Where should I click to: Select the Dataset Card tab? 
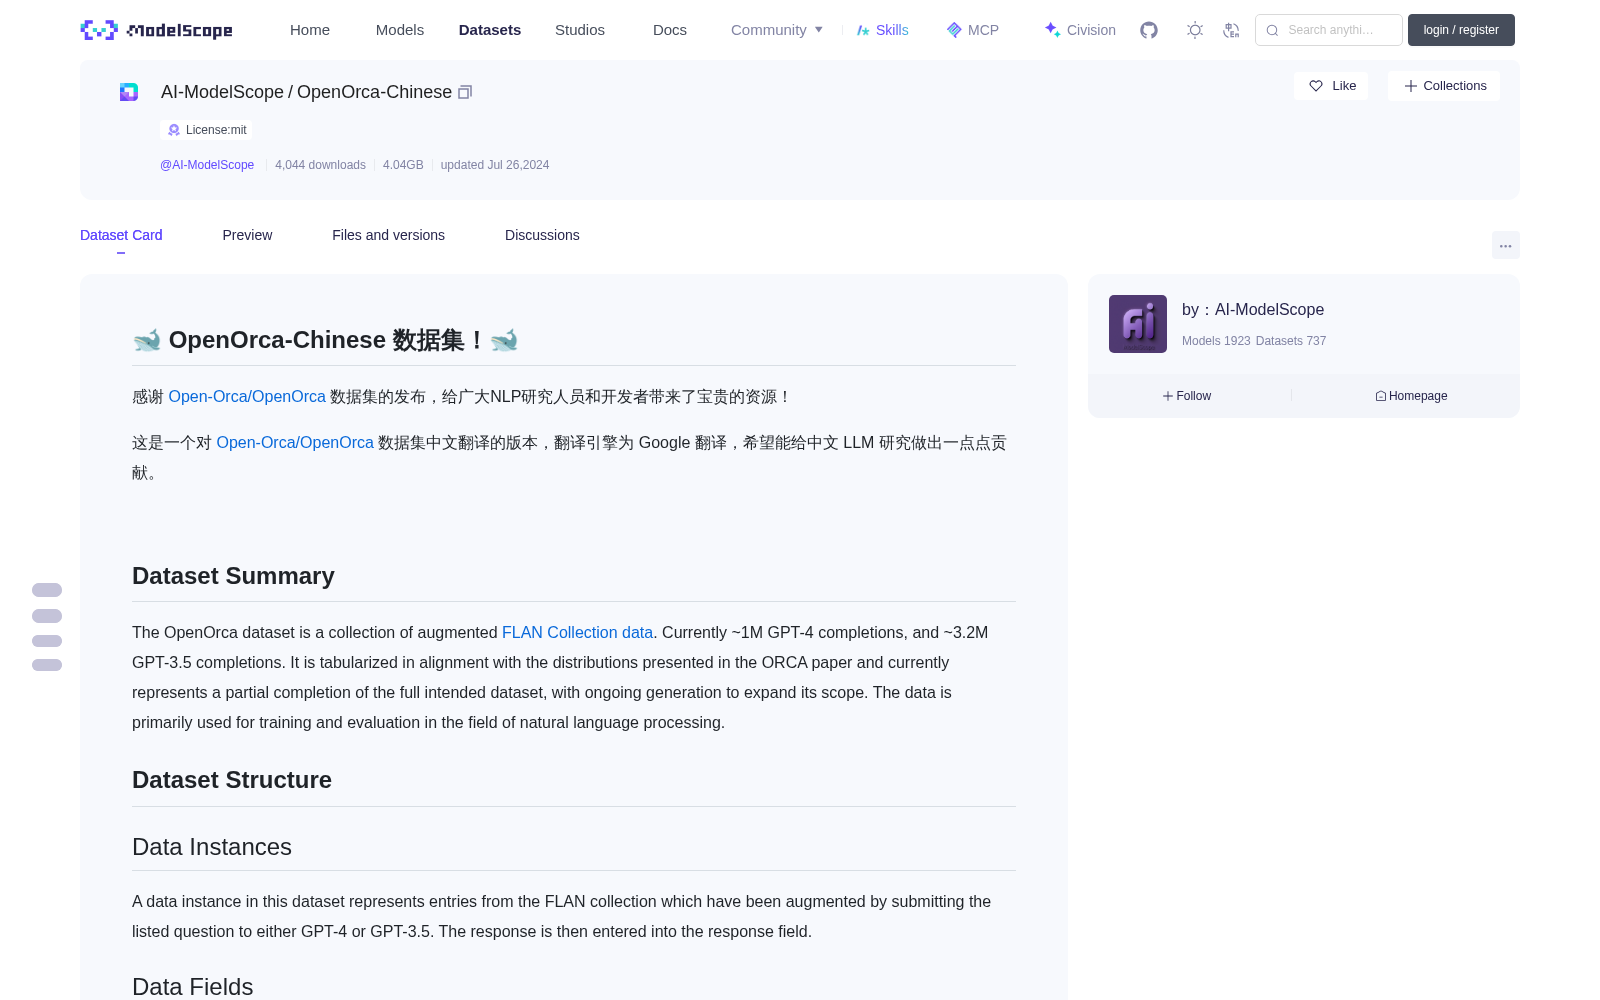pyautogui.click(x=121, y=235)
